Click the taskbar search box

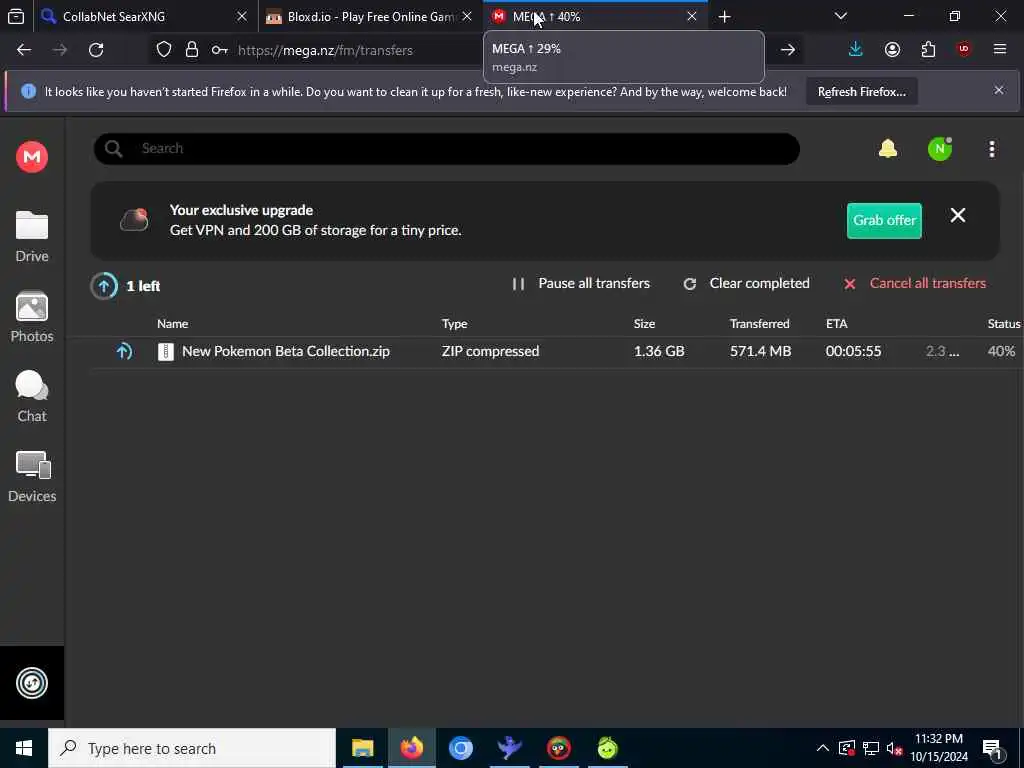click(x=192, y=748)
